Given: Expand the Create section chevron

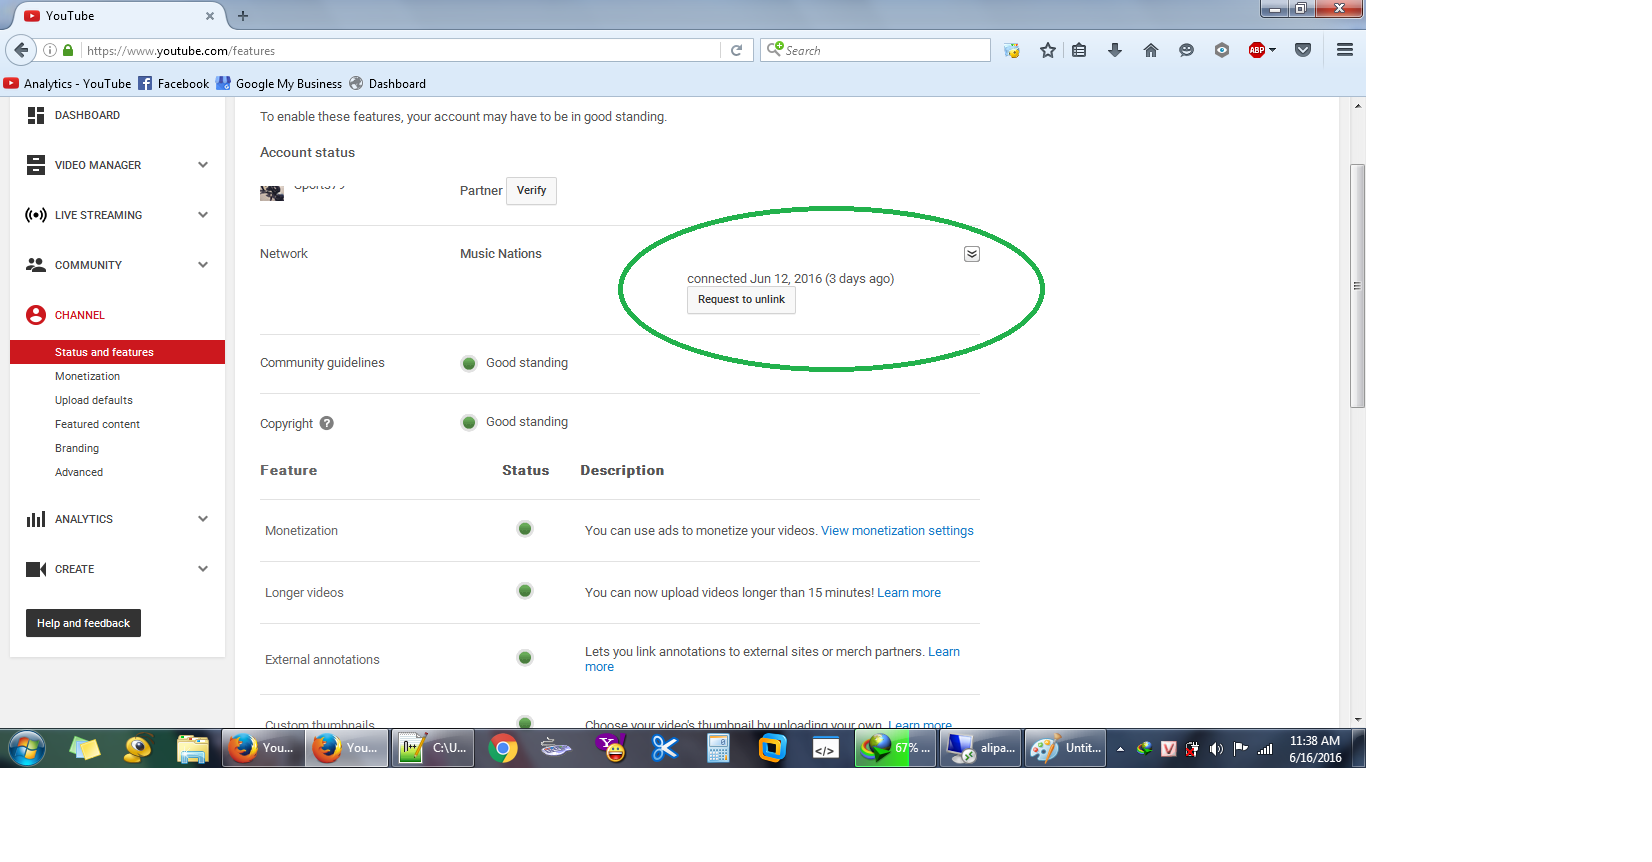Looking at the screenshot, I should (x=203, y=569).
